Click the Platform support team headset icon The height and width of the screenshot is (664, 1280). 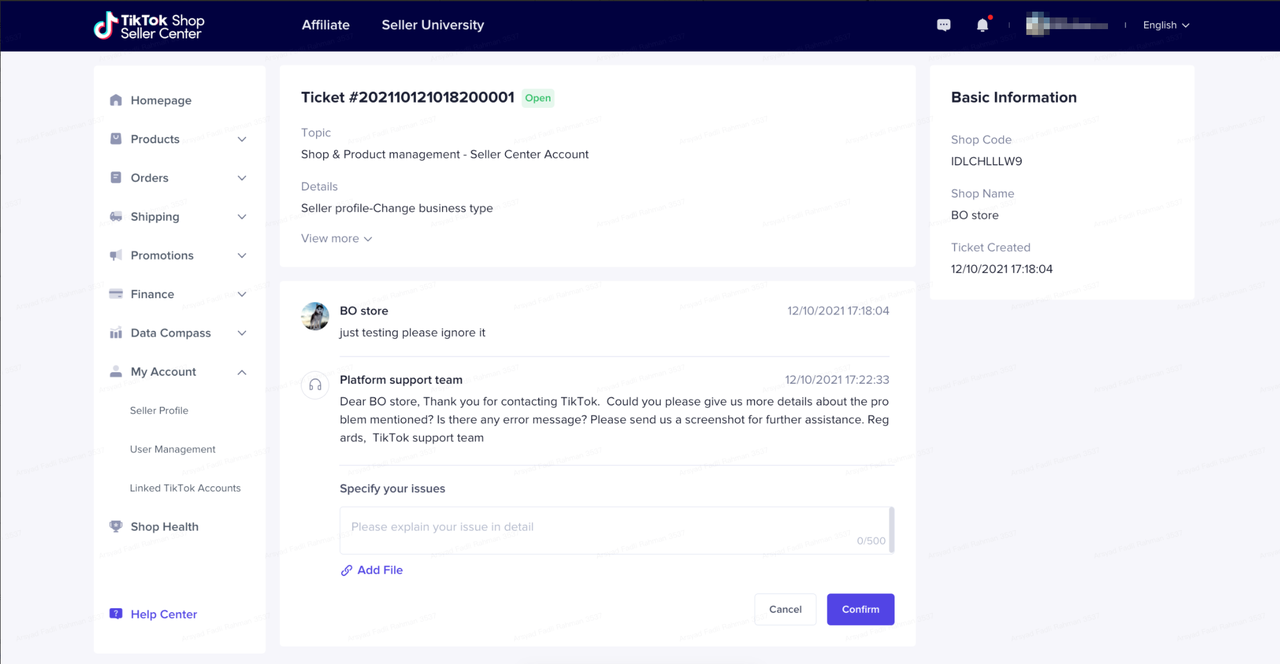coord(315,385)
